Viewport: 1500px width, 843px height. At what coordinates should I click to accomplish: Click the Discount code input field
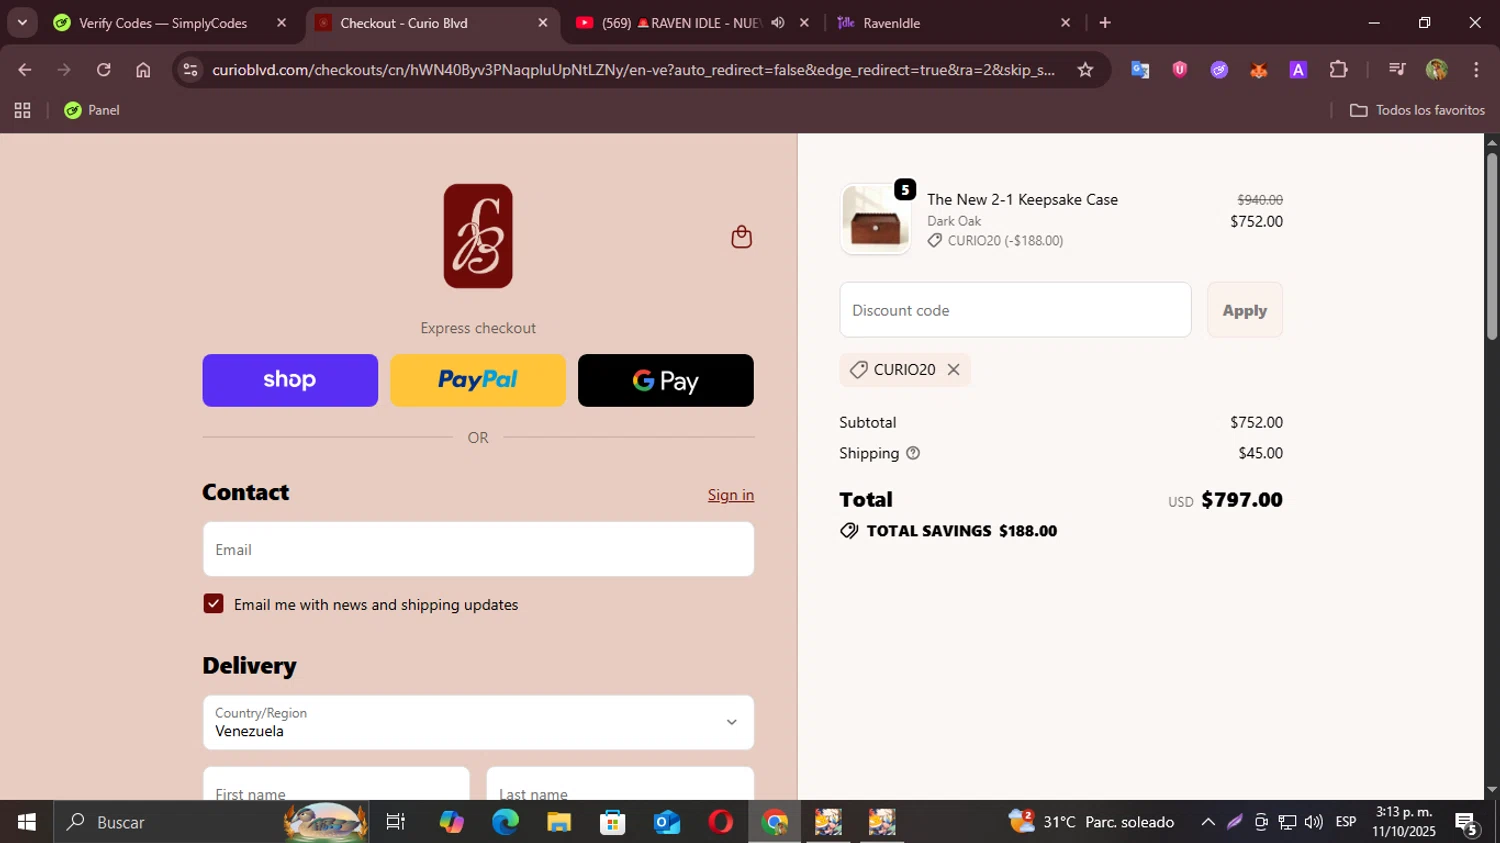point(1015,310)
